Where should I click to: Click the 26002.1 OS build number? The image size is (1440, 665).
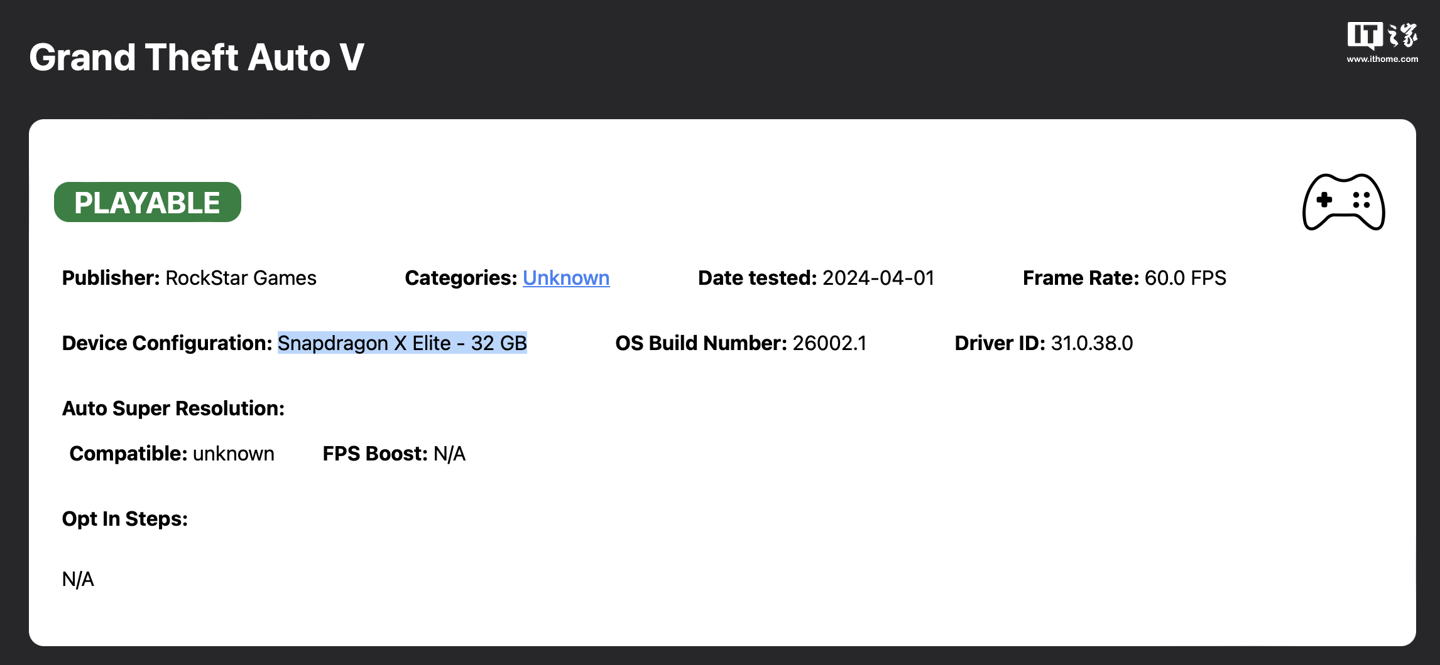pyautogui.click(x=829, y=343)
